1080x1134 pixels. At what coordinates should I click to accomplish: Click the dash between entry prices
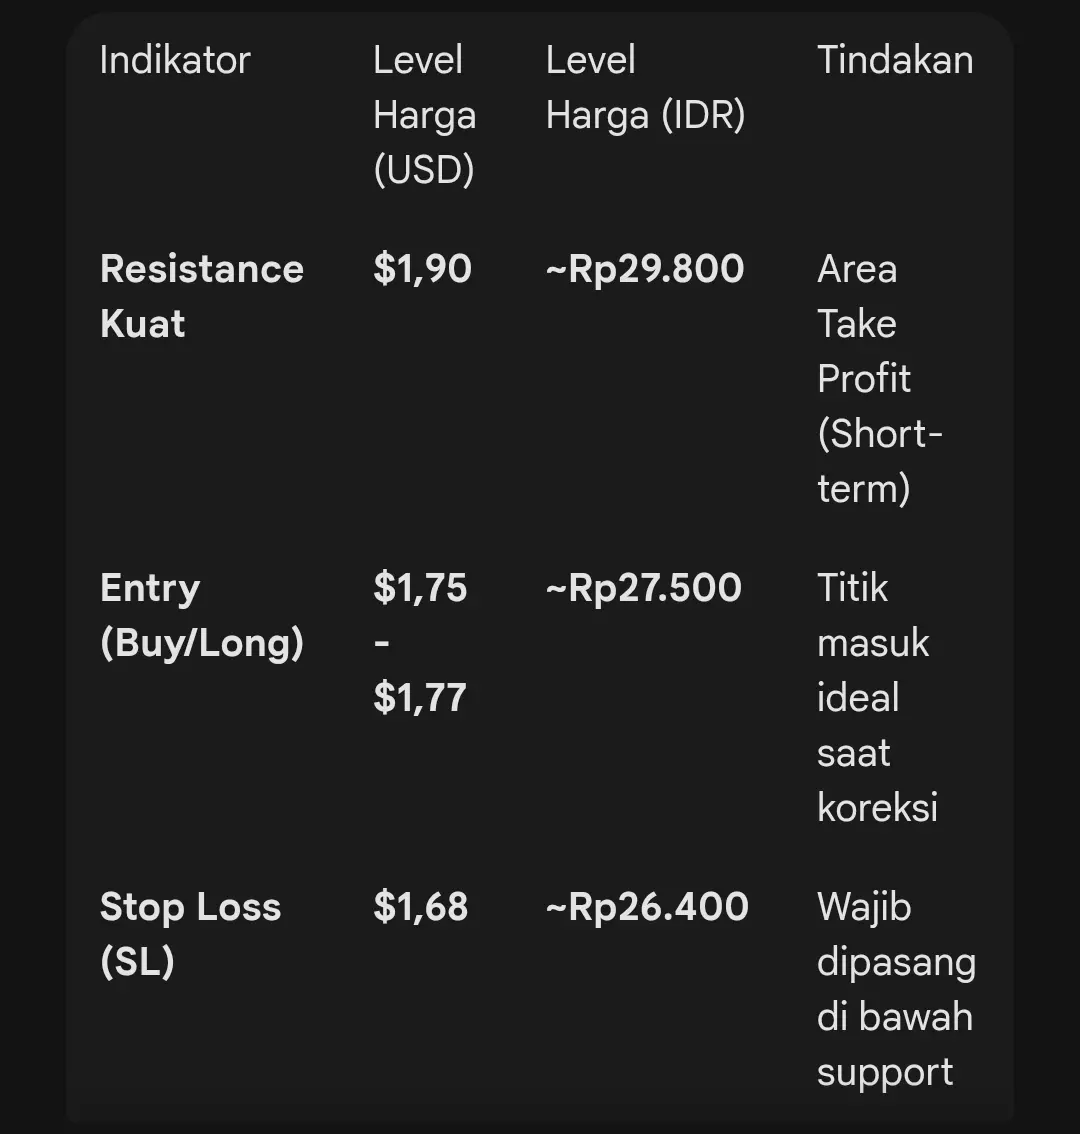pos(382,643)
